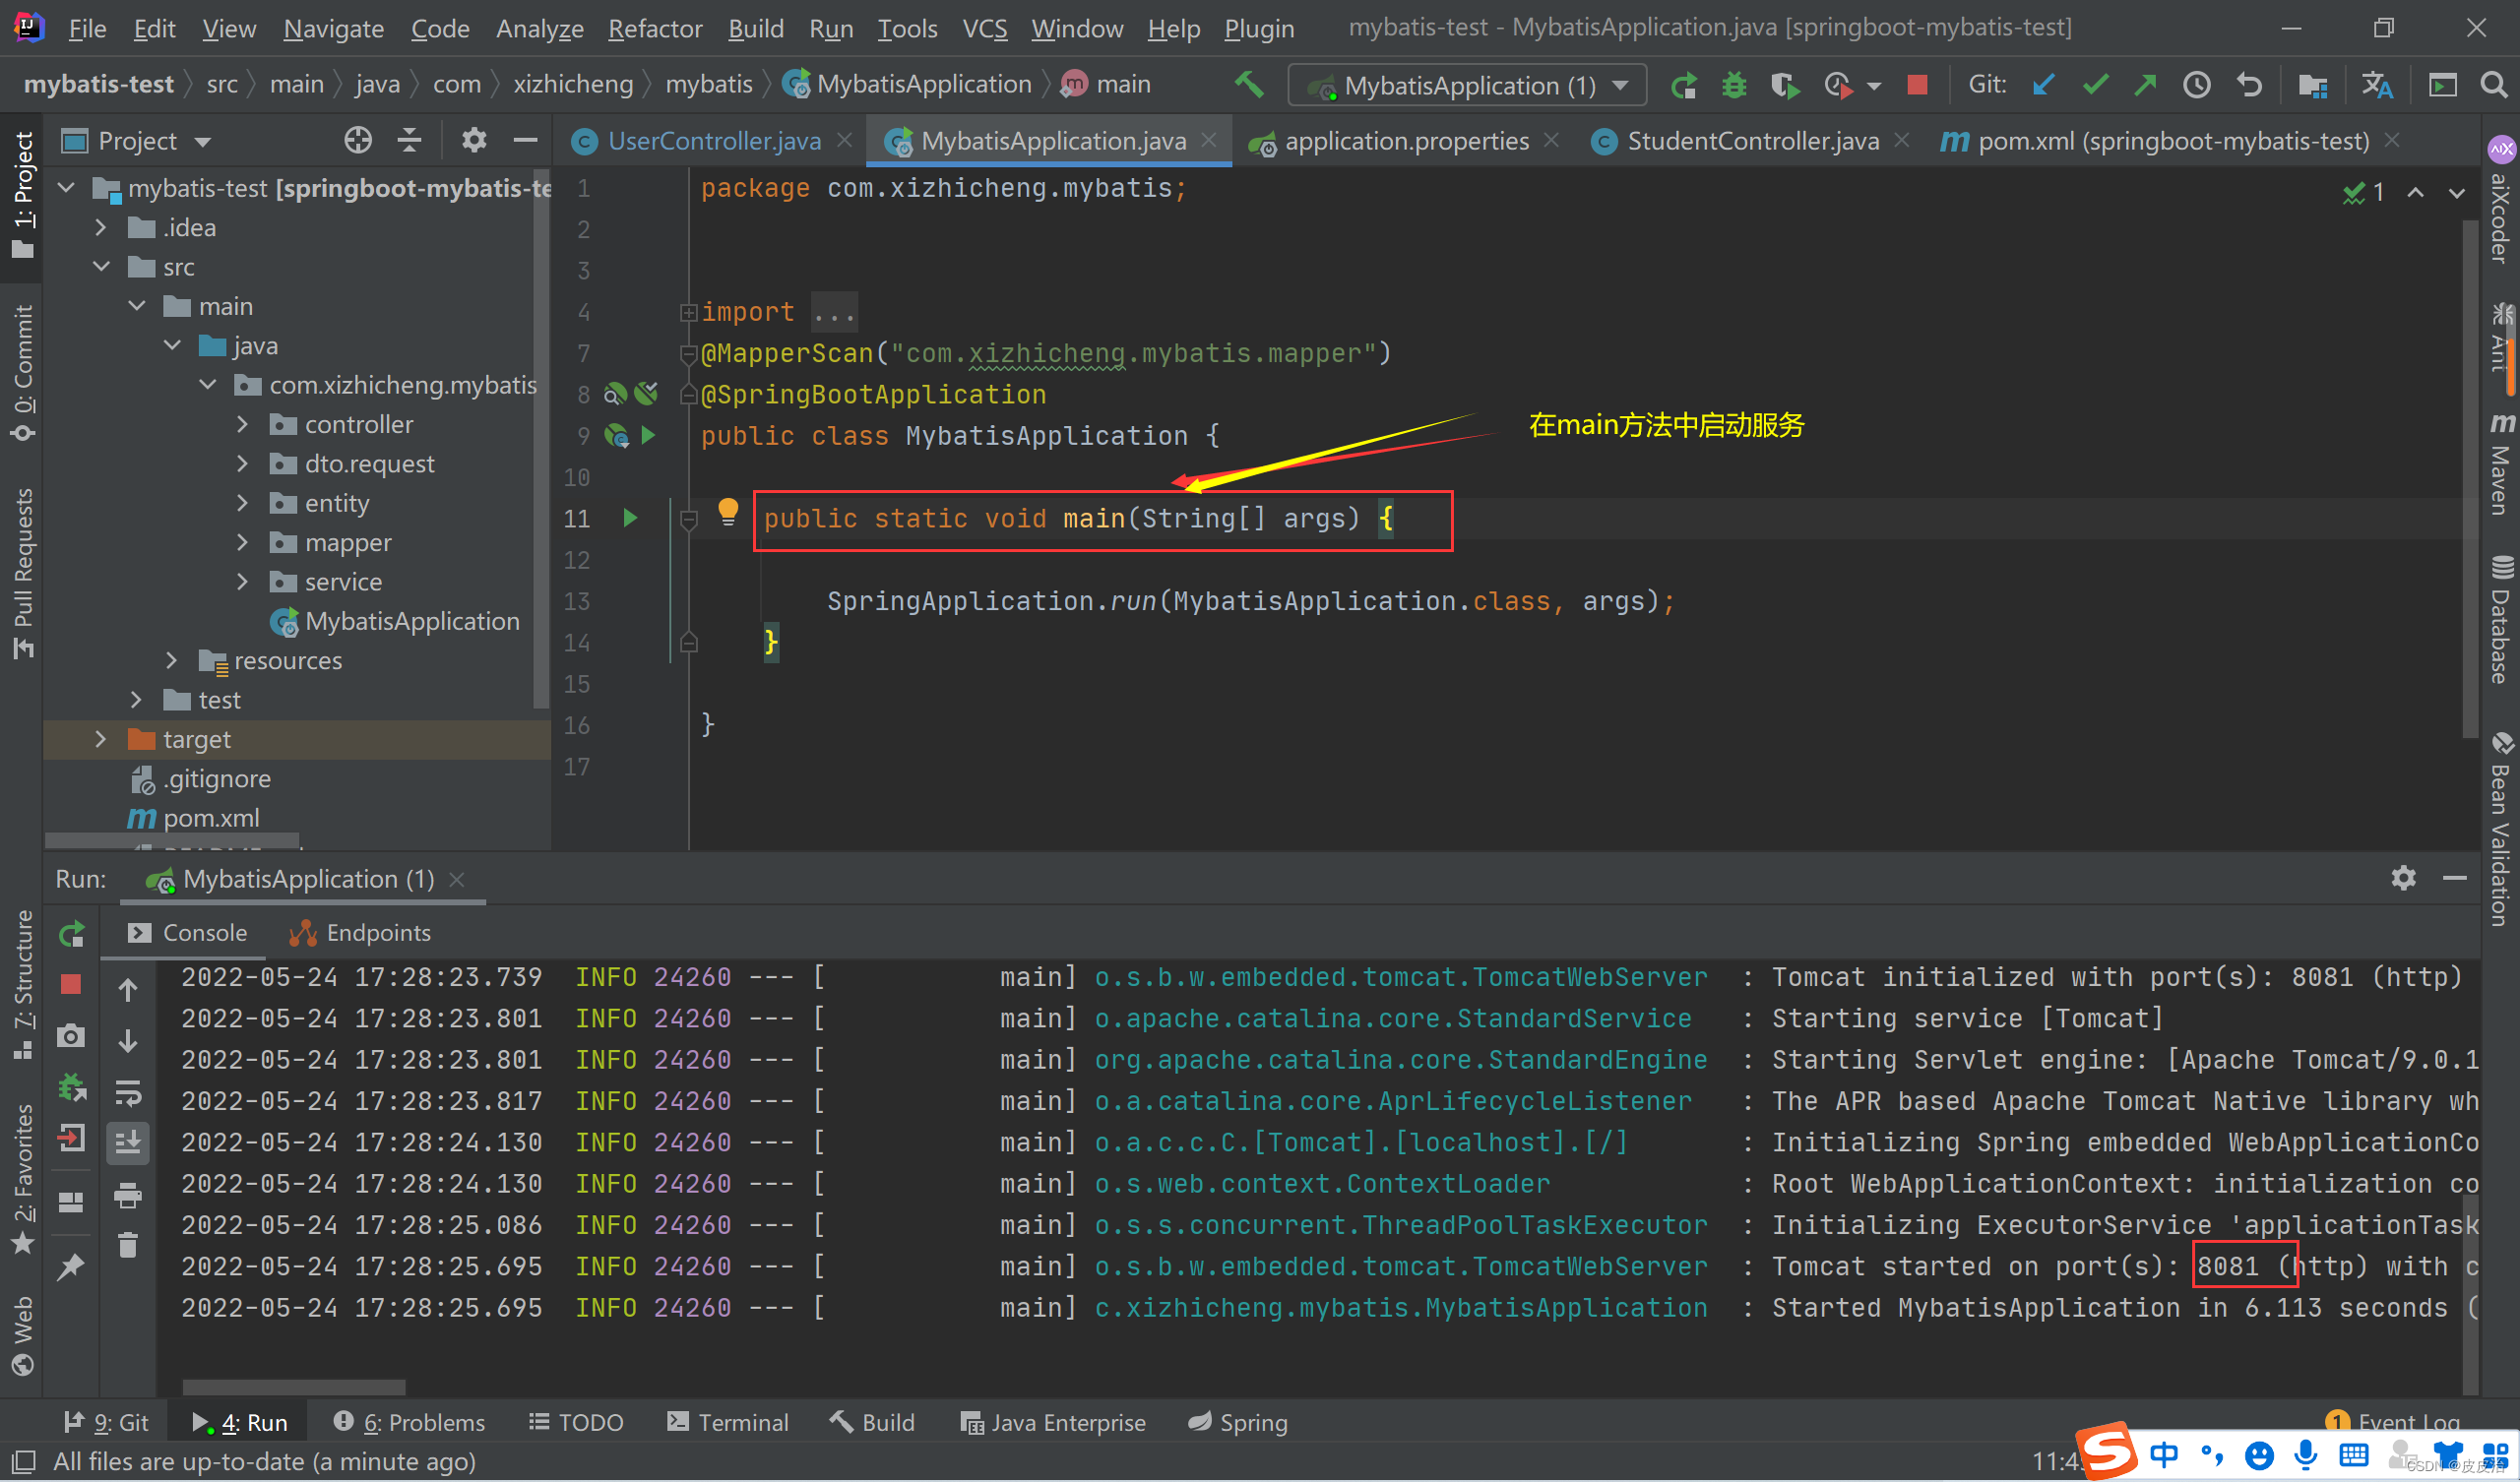This screenshot has height=1482, width=2520.
Task: Pin the Run tab icon
Action: 70,1267
